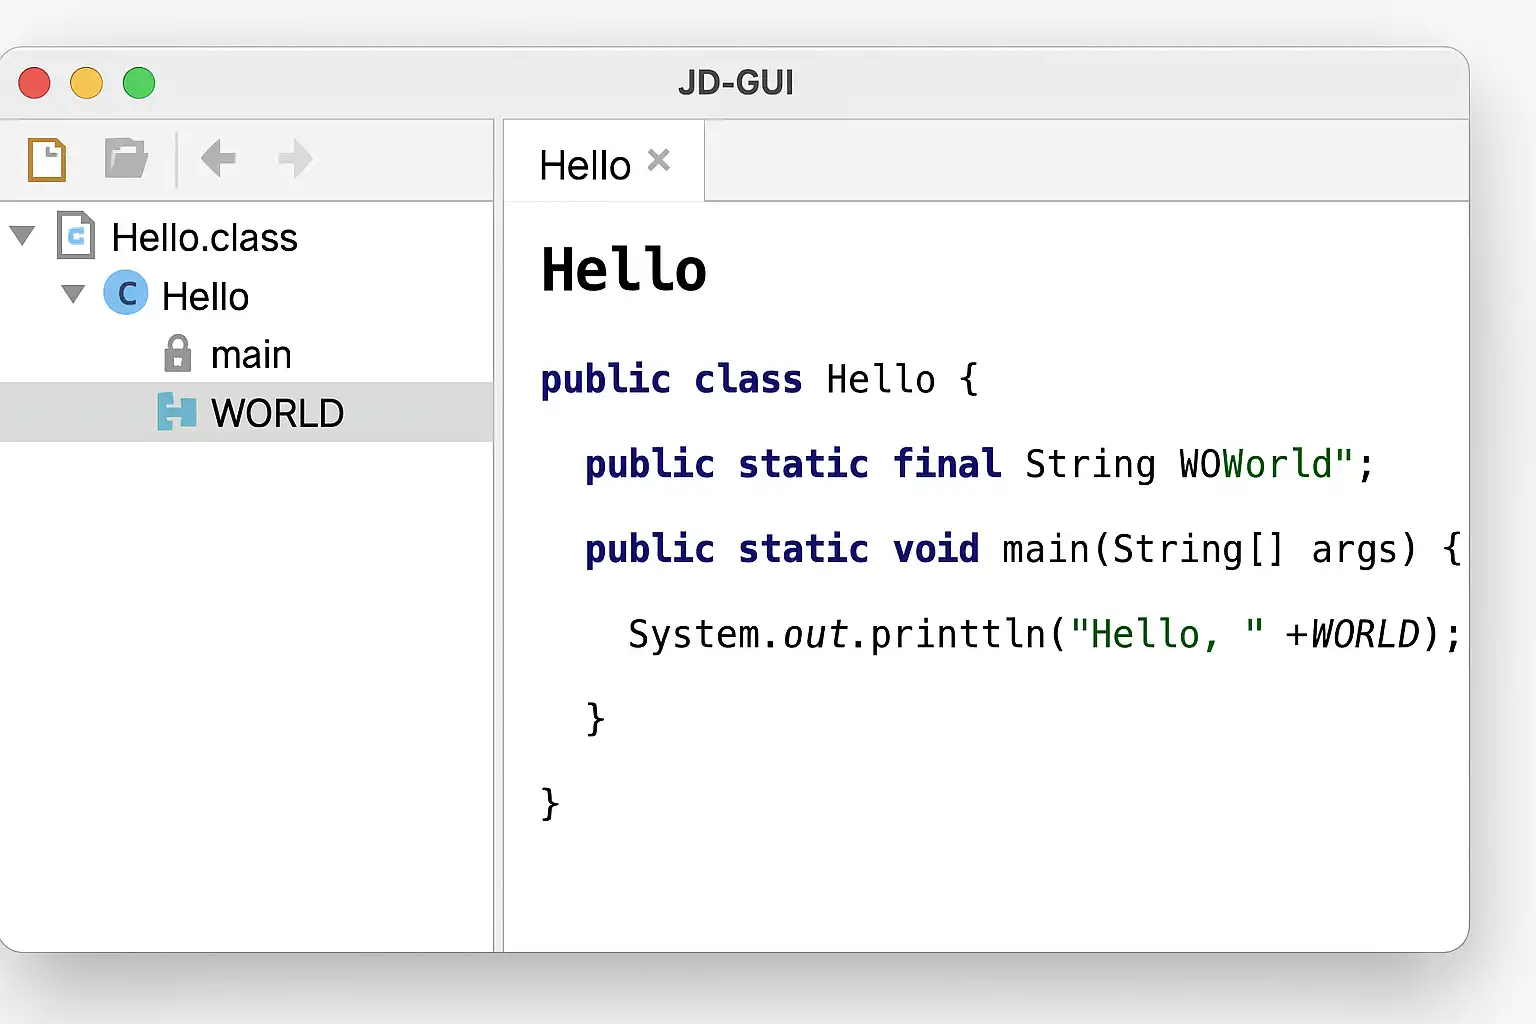Navigate back with the left arrow
The width and height of the screenshot is (1536, 1024).
tap(218, 158)
